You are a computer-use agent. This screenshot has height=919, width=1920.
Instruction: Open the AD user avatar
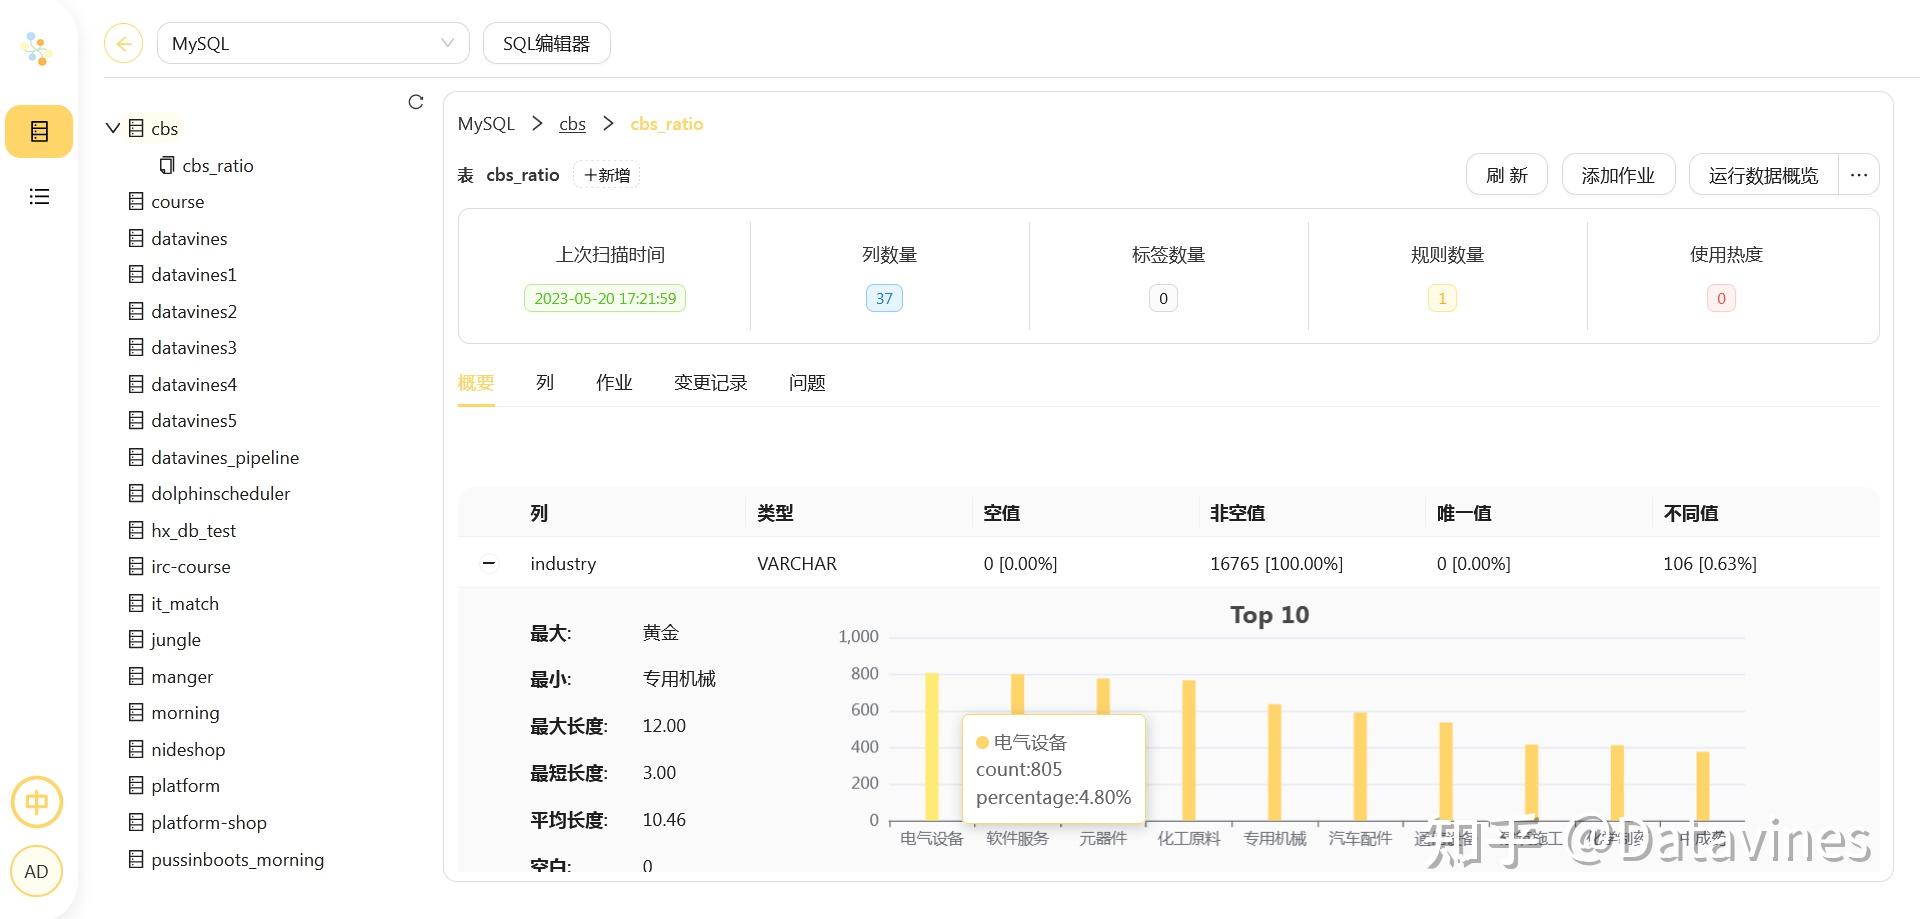(37, 871)
